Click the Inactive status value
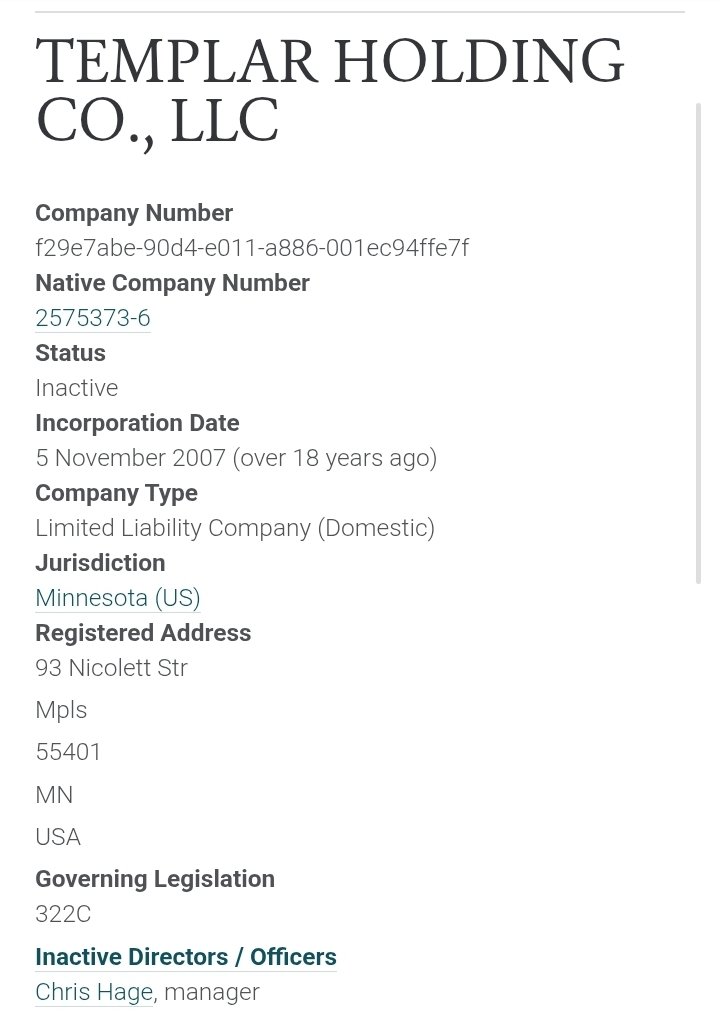 [76, 388]
